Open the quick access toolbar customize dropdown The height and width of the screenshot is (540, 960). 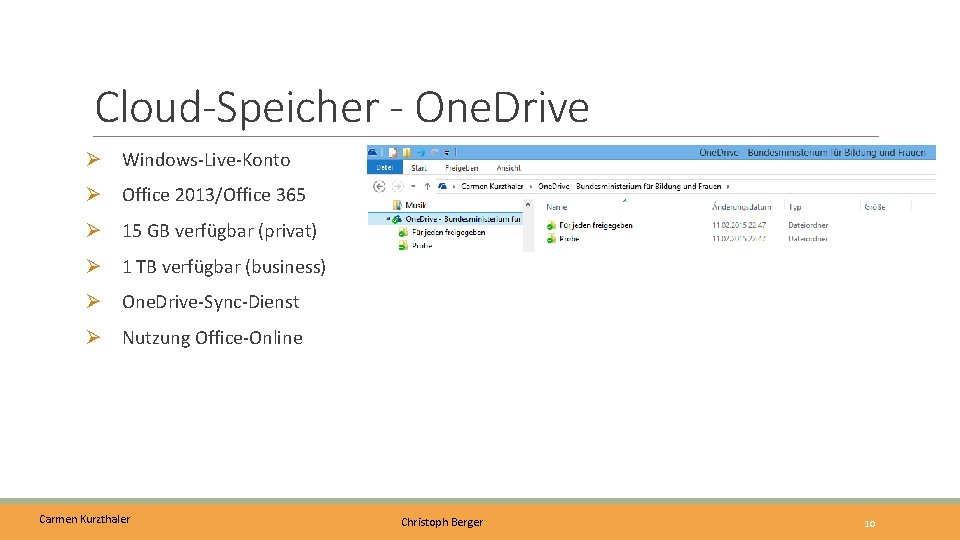(x=447, y=152)
